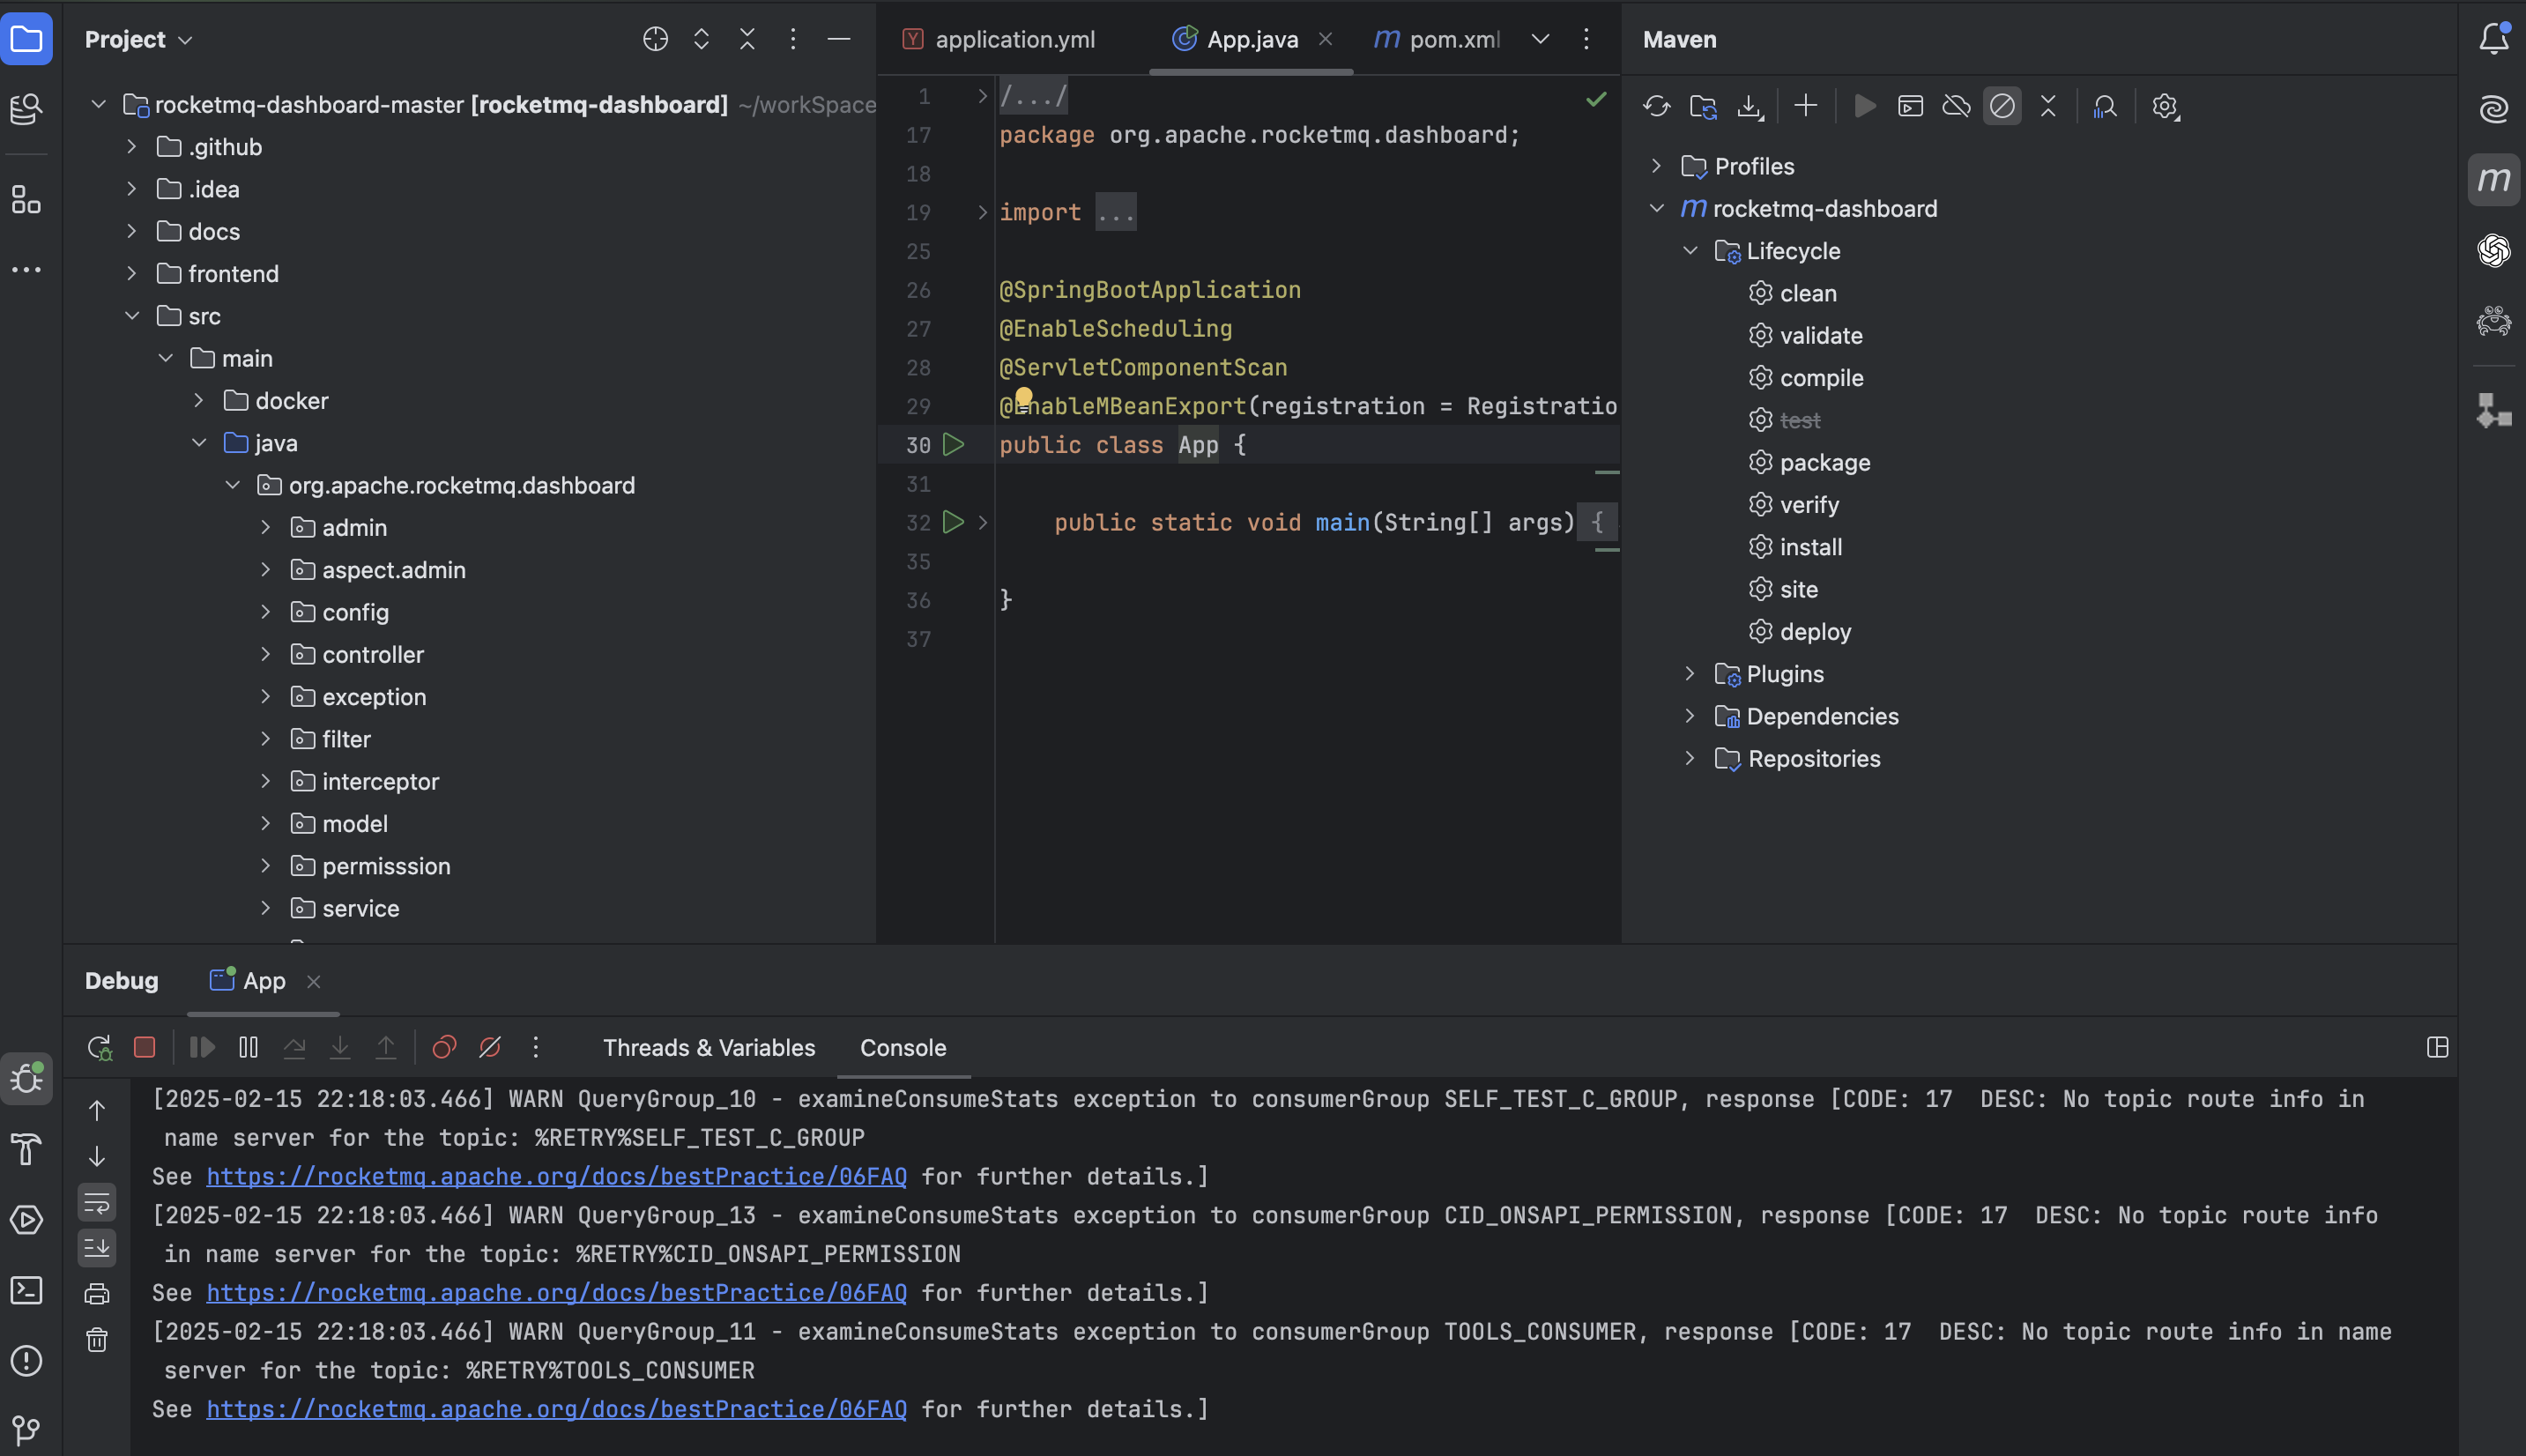Open the Maven tool window sidebar icon
Image resolution: width=2526 pixels, height=1456 pixels.
[x=2494, y=180]
